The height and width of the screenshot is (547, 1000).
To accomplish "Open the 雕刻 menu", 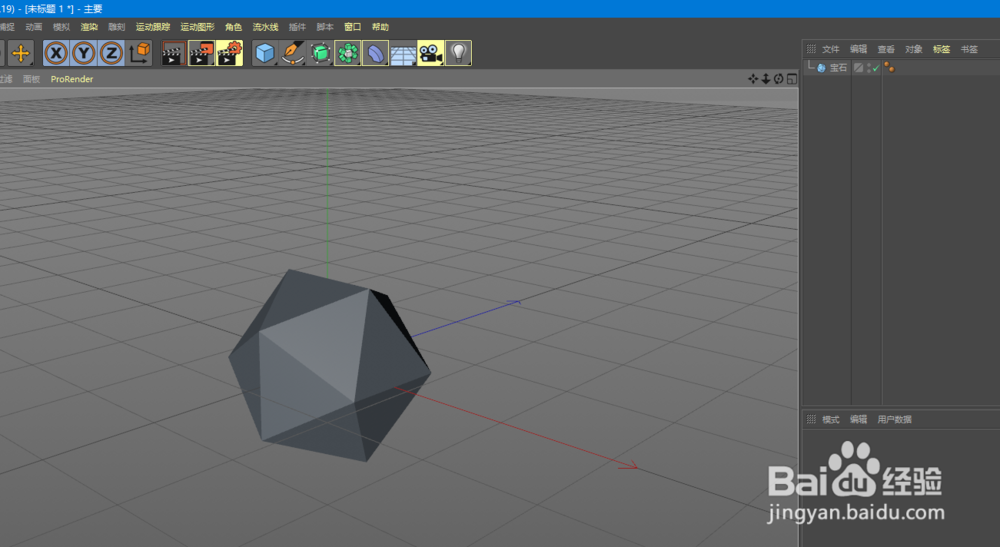I will (117, 27).
